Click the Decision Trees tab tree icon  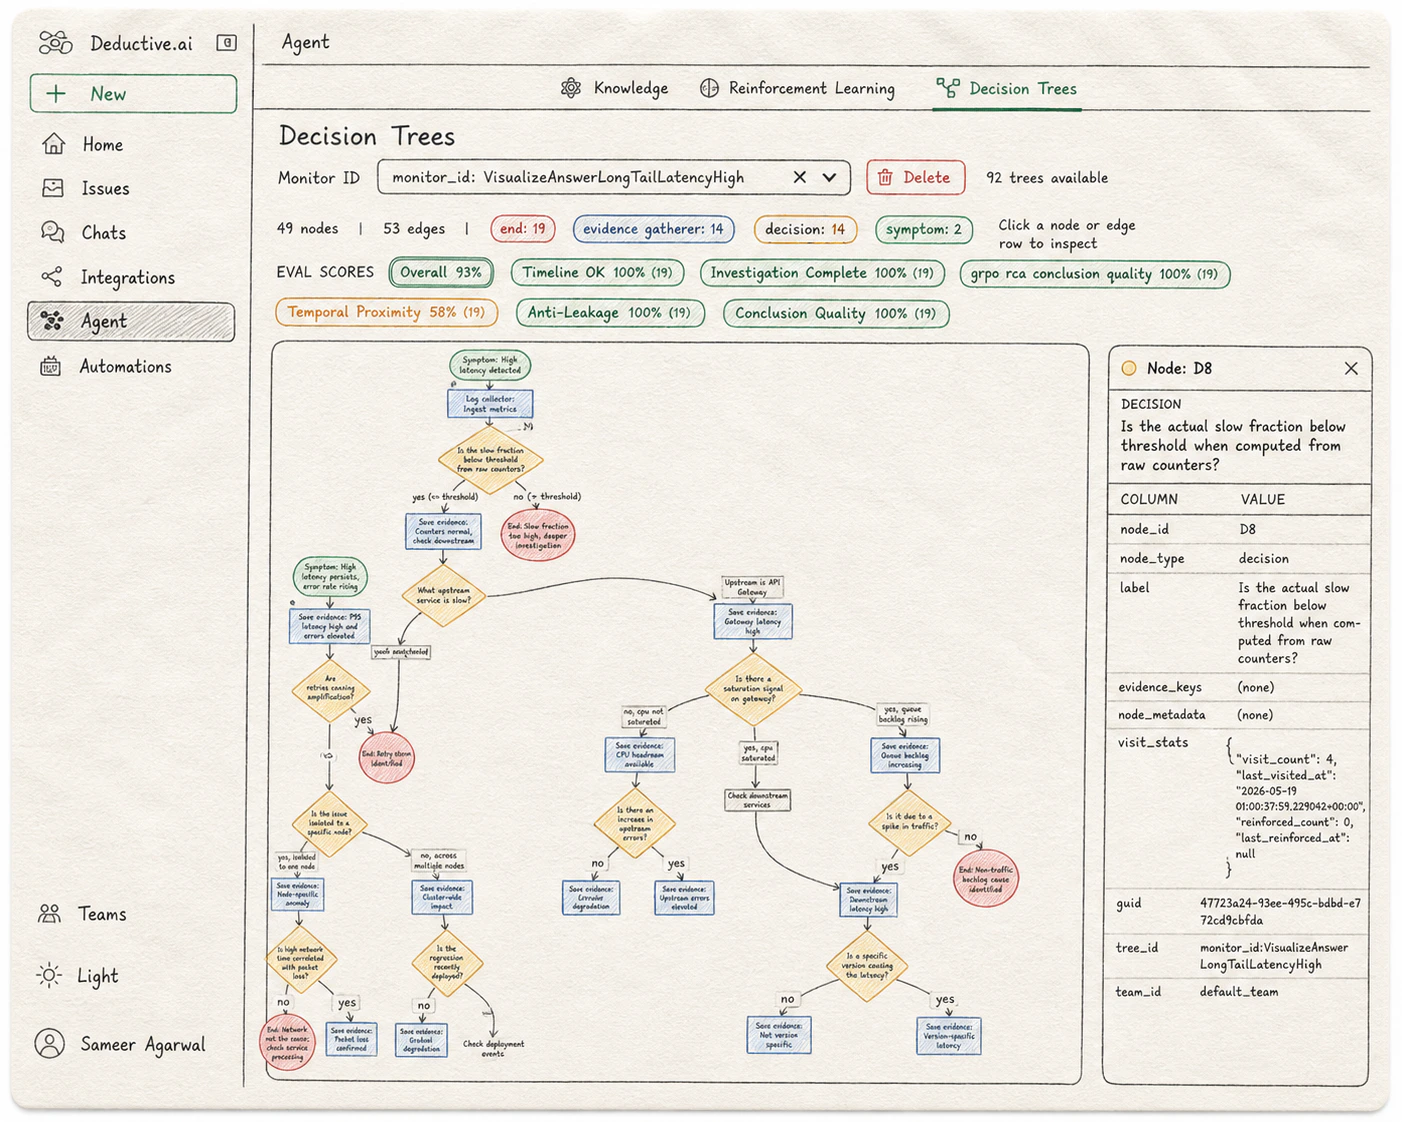pos(947,89)
